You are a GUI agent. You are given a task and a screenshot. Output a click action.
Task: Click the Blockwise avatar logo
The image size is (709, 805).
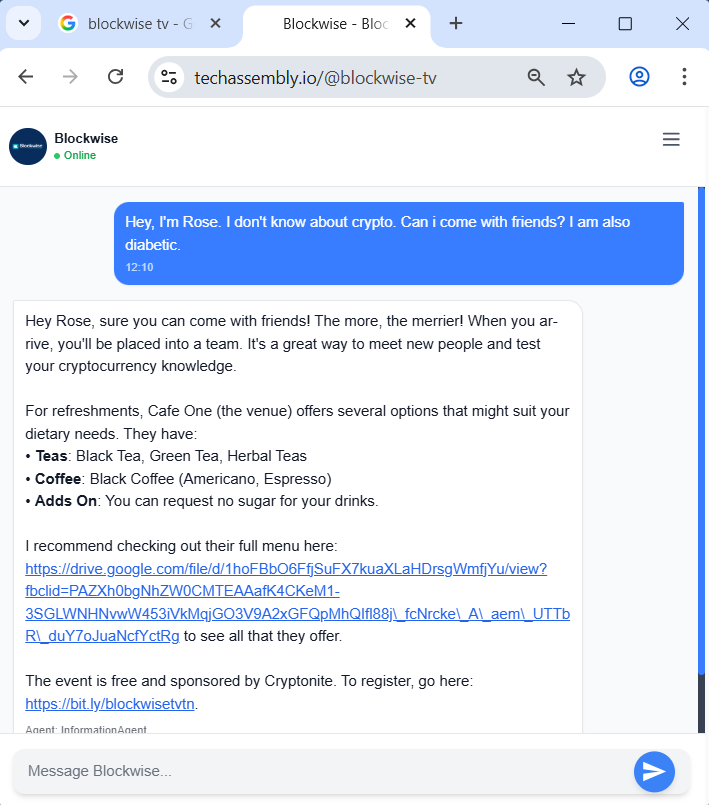click(x=27, y=146)
